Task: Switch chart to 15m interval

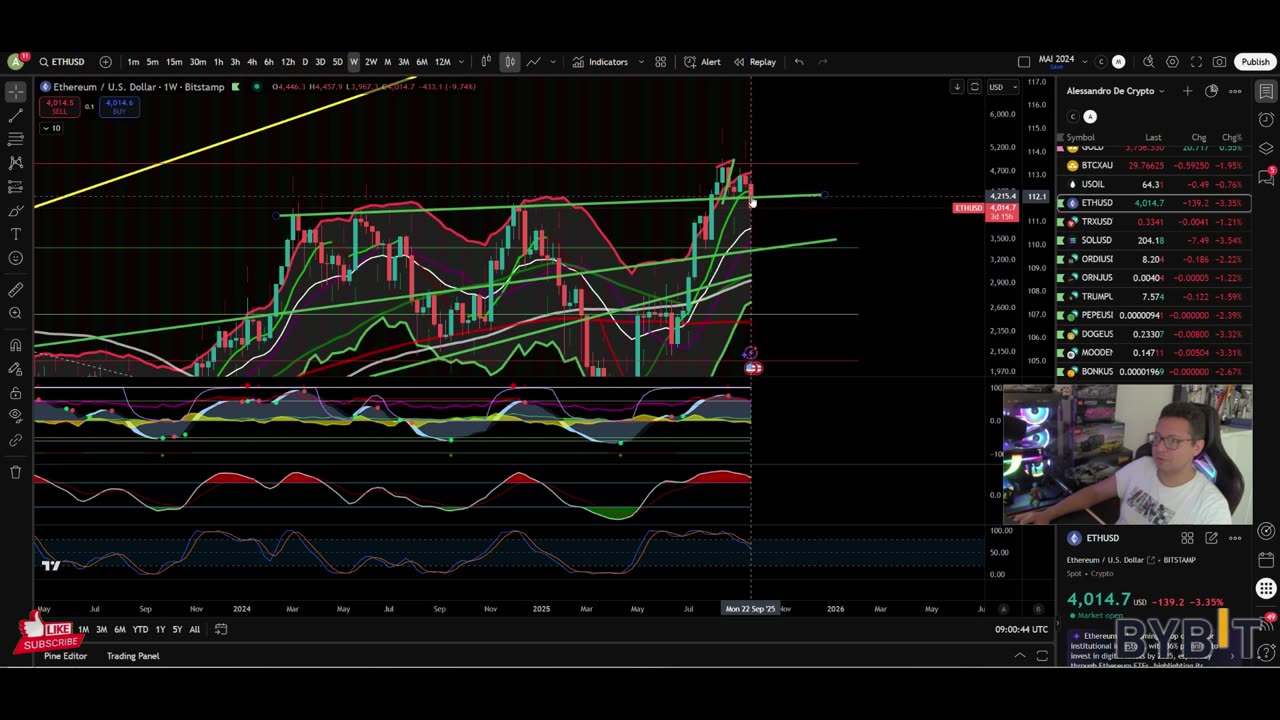Action: (x=174, y=62)
